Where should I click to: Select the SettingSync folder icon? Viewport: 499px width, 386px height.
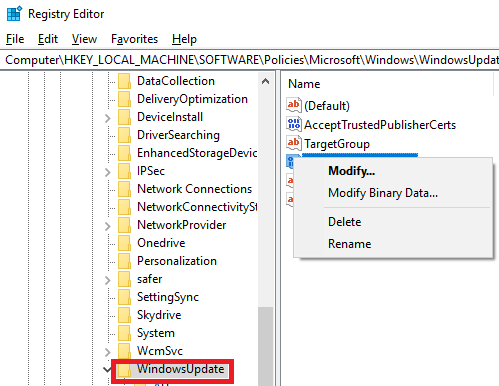(125, 297)
